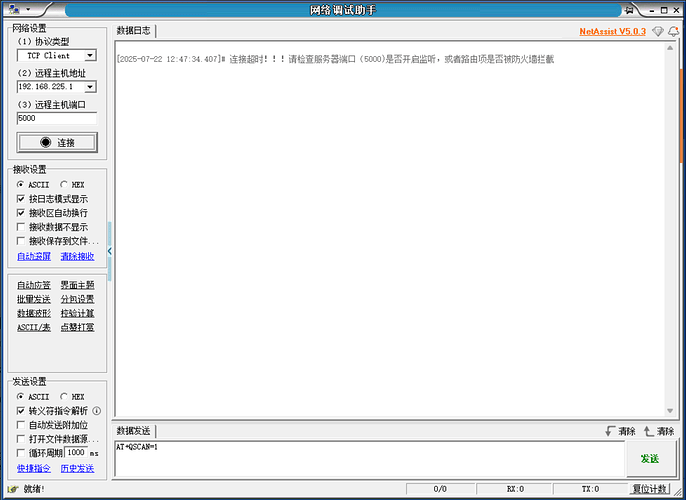Image resolution: width=686 pixels, height=500 pixels.
Task: Click the log scrollbar down arrow
Action: click(x=670, y=411)
